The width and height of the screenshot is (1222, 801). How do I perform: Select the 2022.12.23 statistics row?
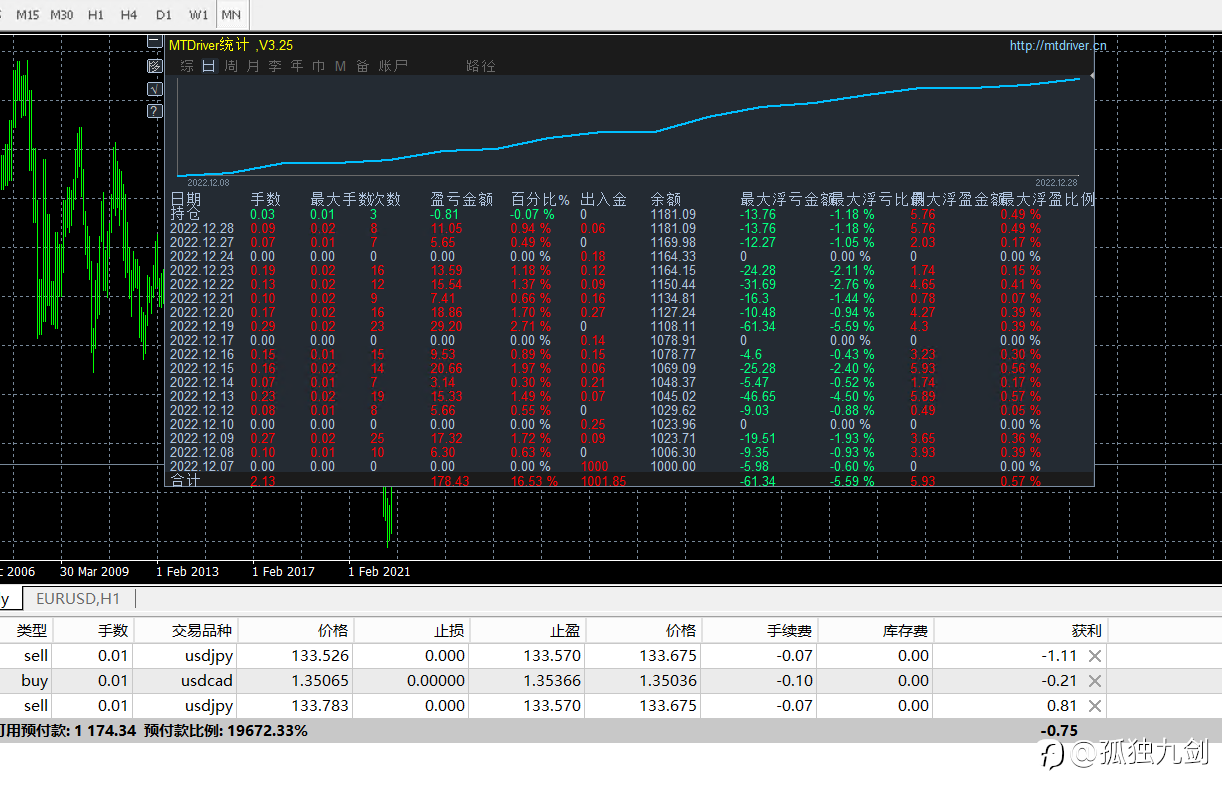coord(631,270)
